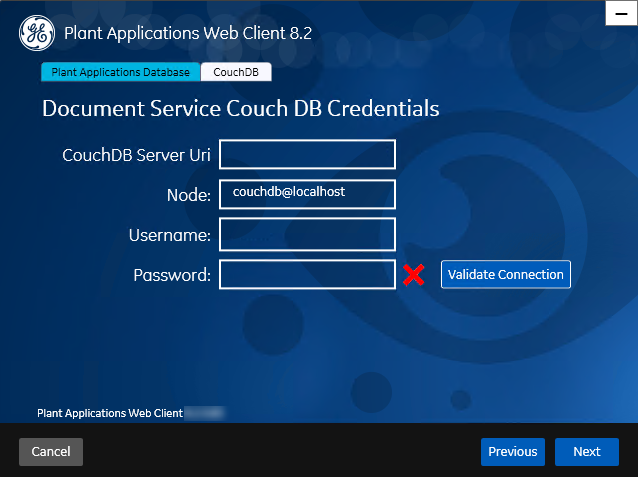Switch to Plant Applications Database tab
638x477 pixels.
(x=120, y=72)
